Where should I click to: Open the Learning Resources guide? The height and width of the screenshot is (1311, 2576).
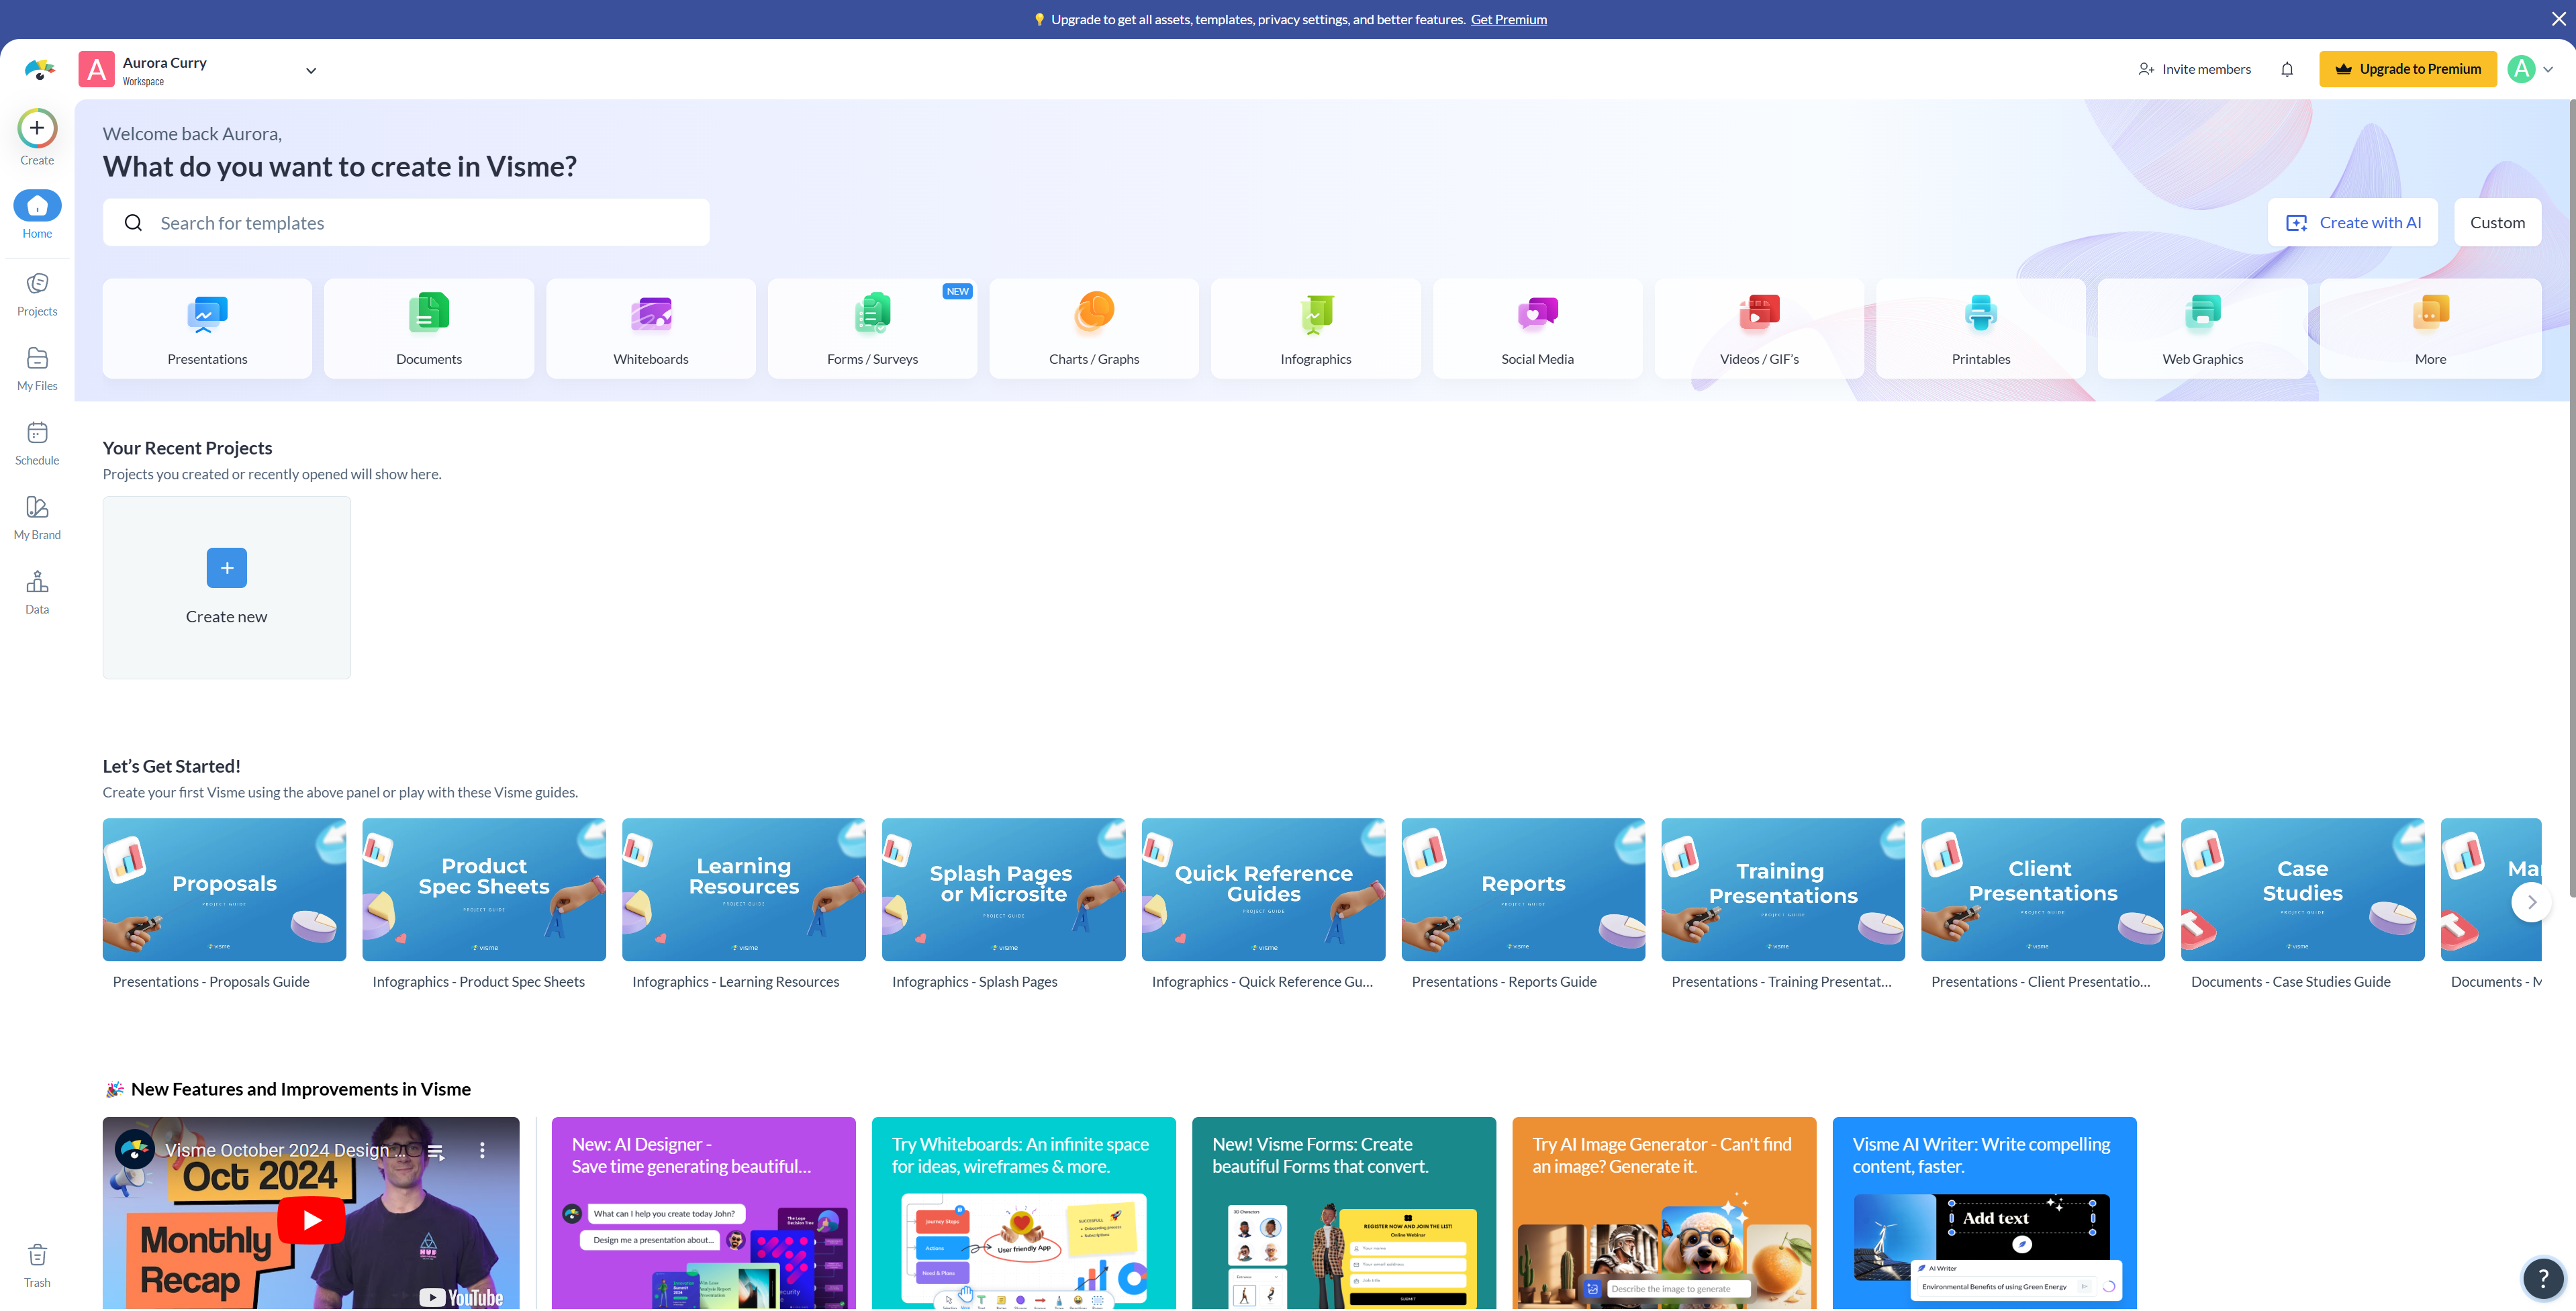pos(744,890)
